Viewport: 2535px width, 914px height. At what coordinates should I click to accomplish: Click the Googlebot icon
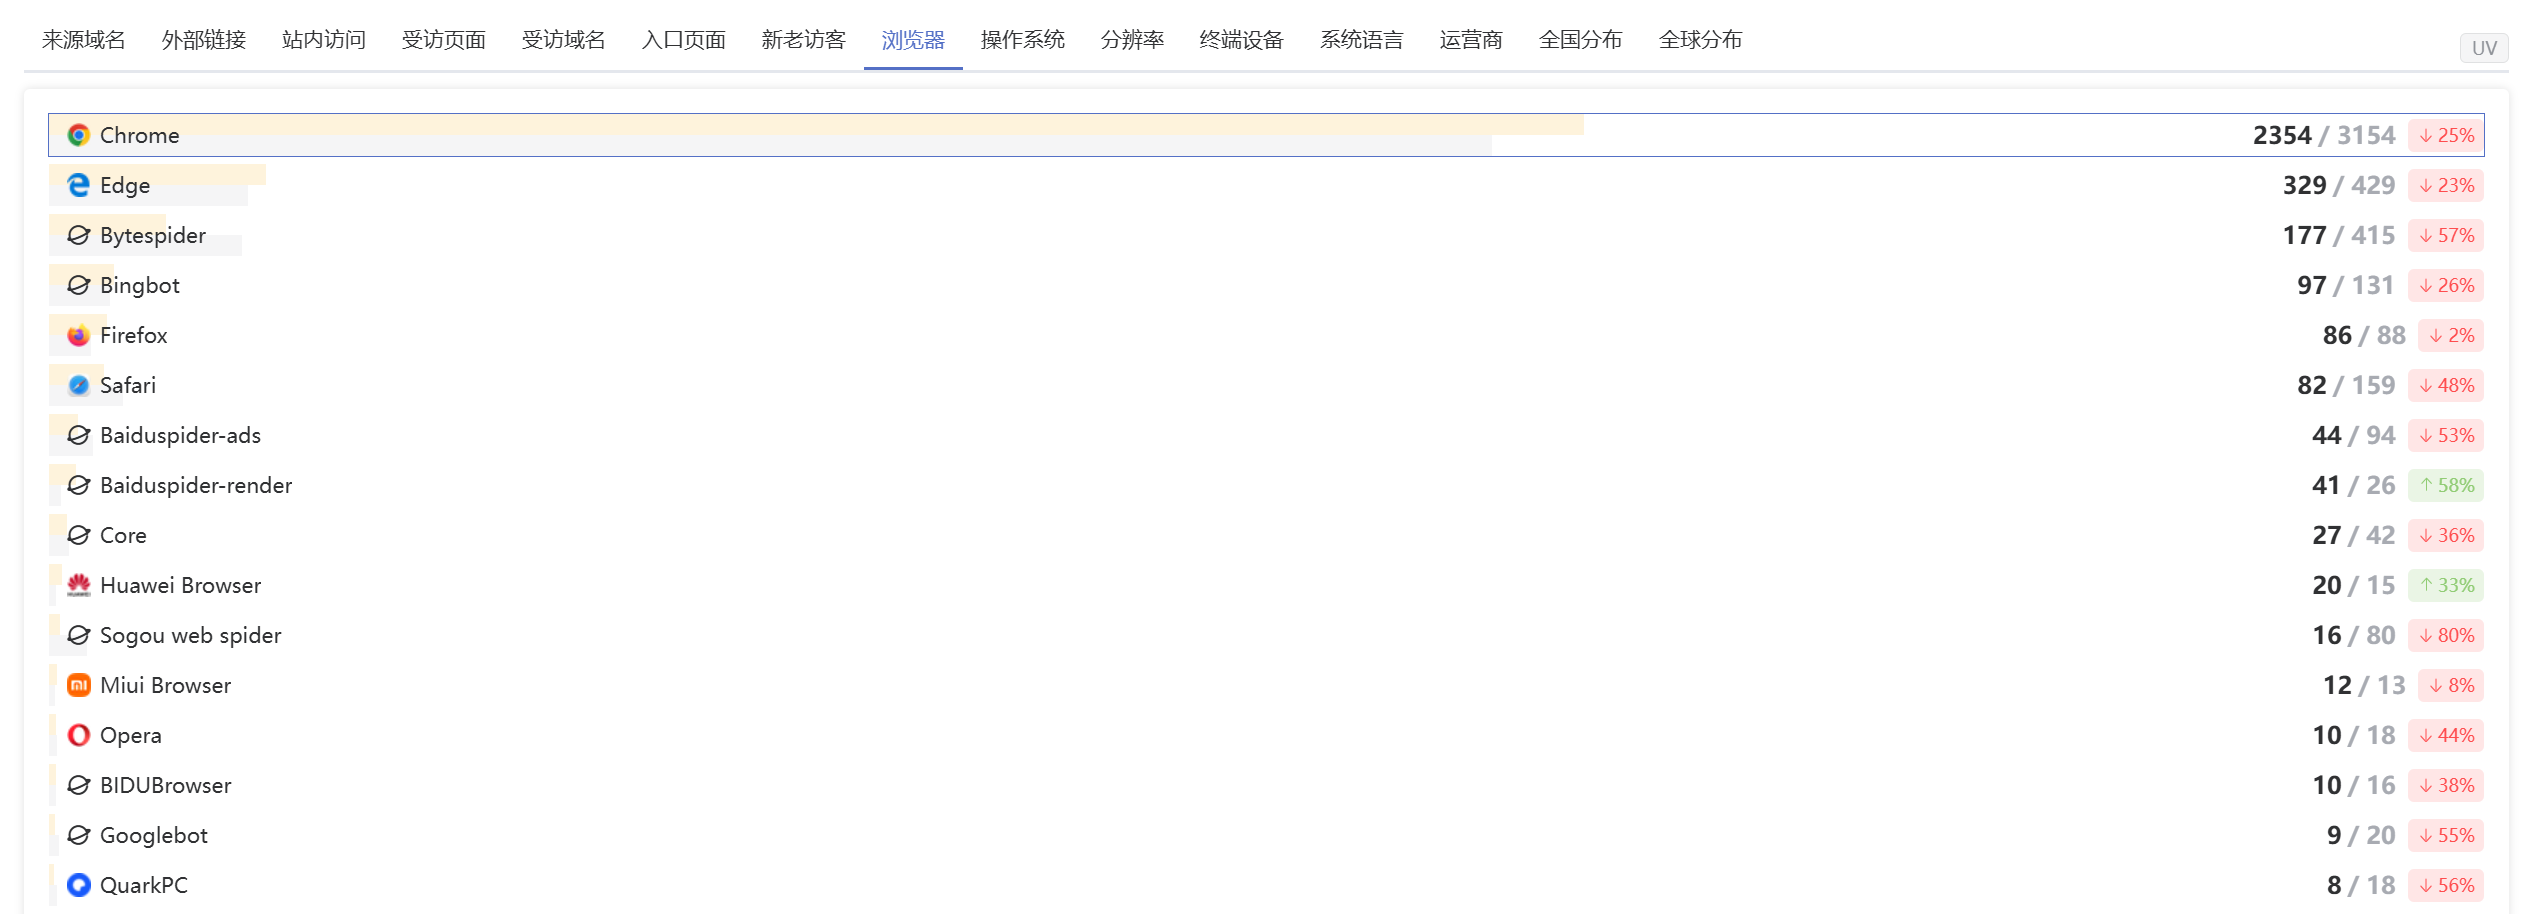click(x=79, y=835)
